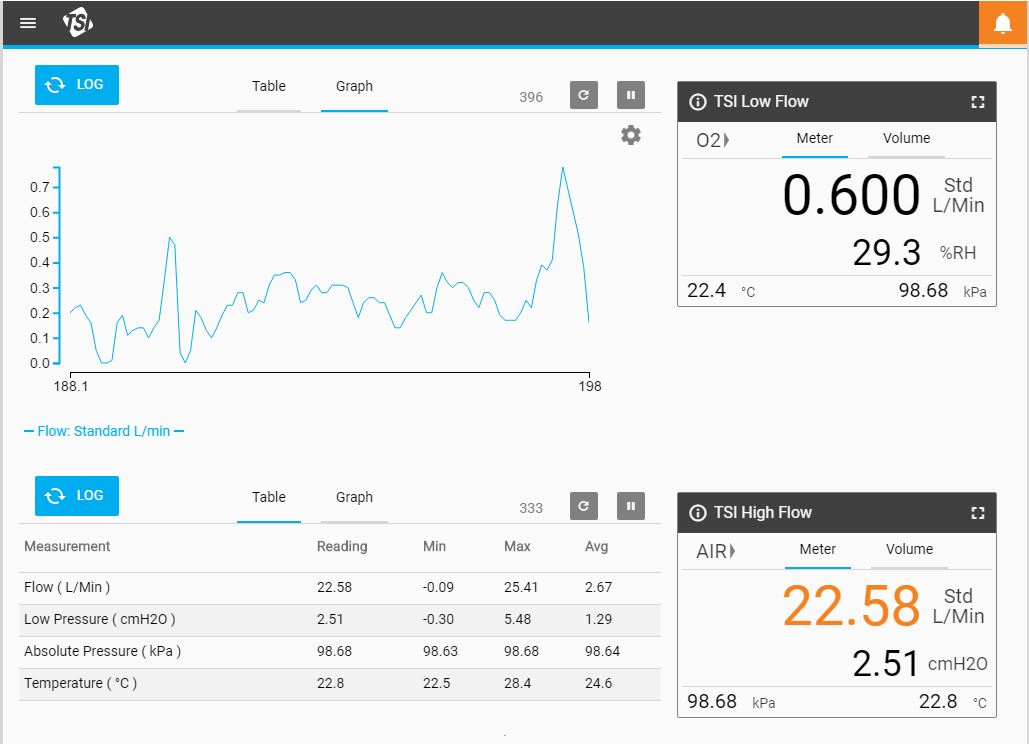Click the TSI logo in header
1029x744 pixels.
point(78,23)
